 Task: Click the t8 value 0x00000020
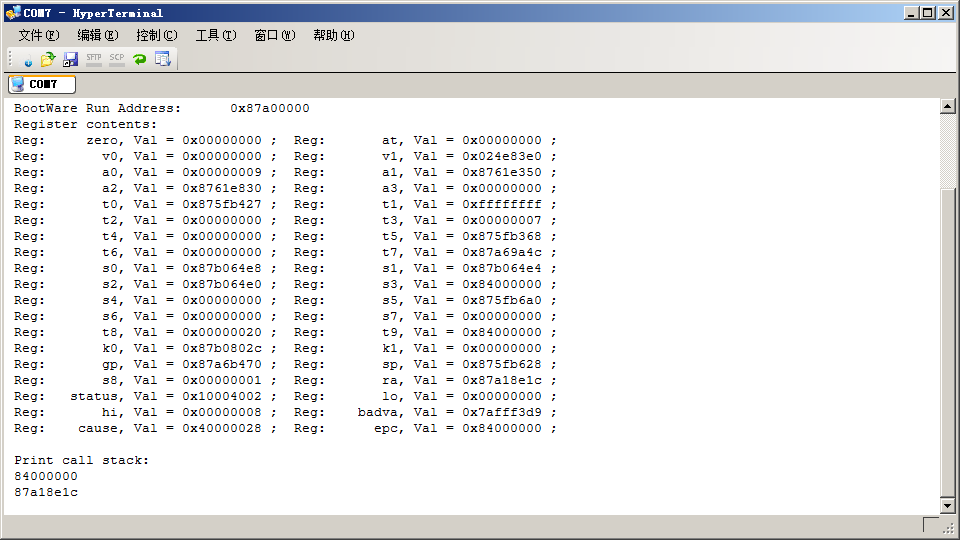point(222,332)
